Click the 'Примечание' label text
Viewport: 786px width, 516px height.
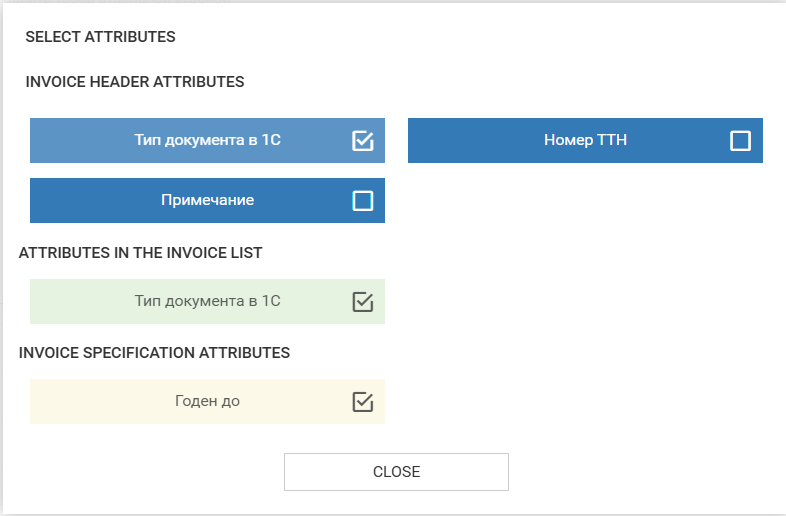[x=208, y=200]
